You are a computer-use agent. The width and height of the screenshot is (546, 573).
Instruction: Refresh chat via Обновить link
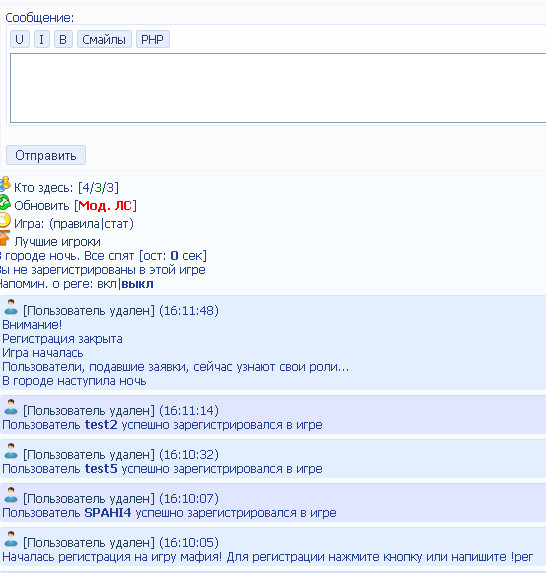tap(42, 206)
